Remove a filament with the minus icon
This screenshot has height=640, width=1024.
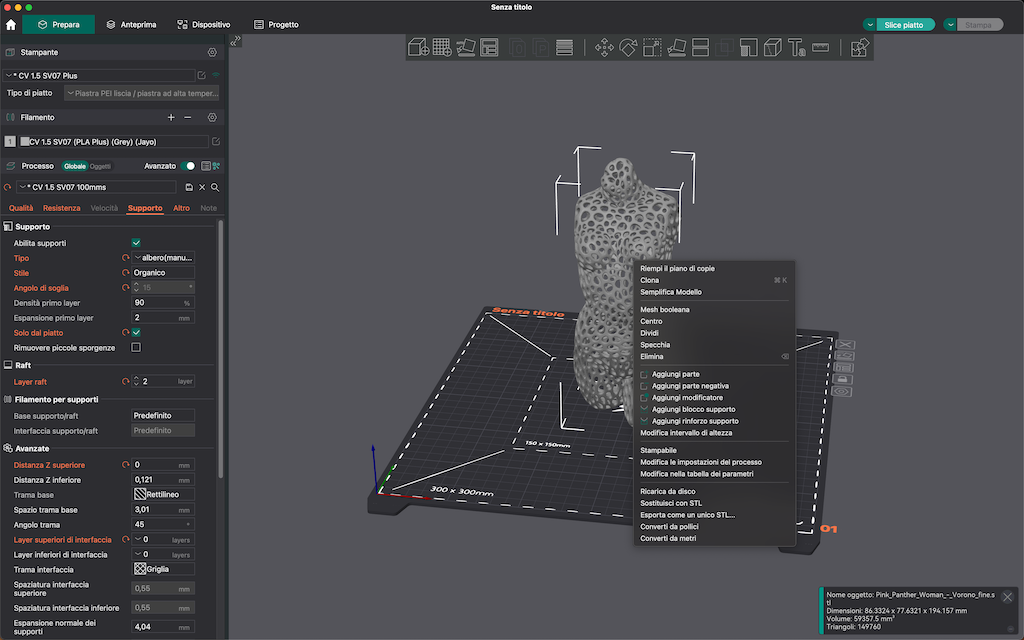[x=188, y=118]
